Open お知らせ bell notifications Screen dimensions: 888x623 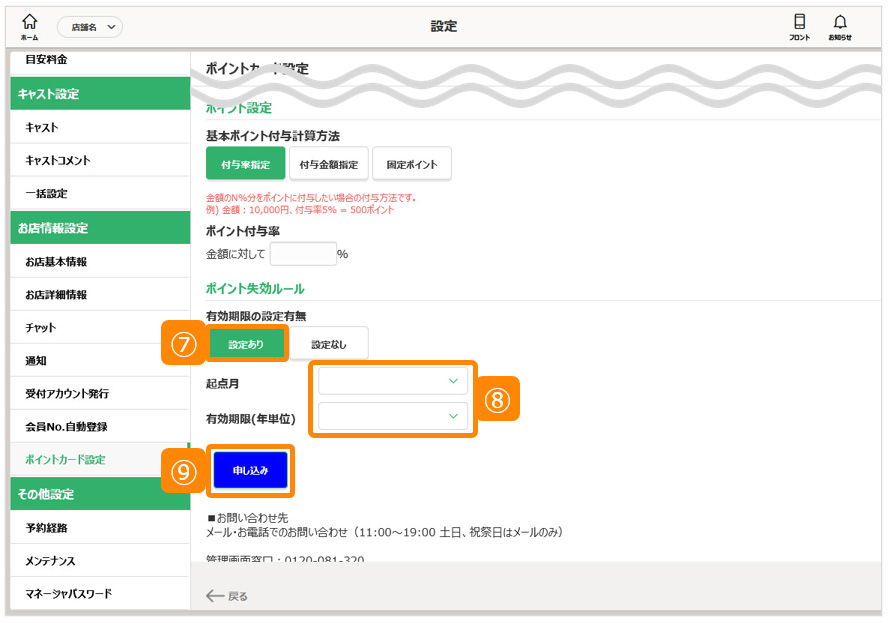(840, 26)
